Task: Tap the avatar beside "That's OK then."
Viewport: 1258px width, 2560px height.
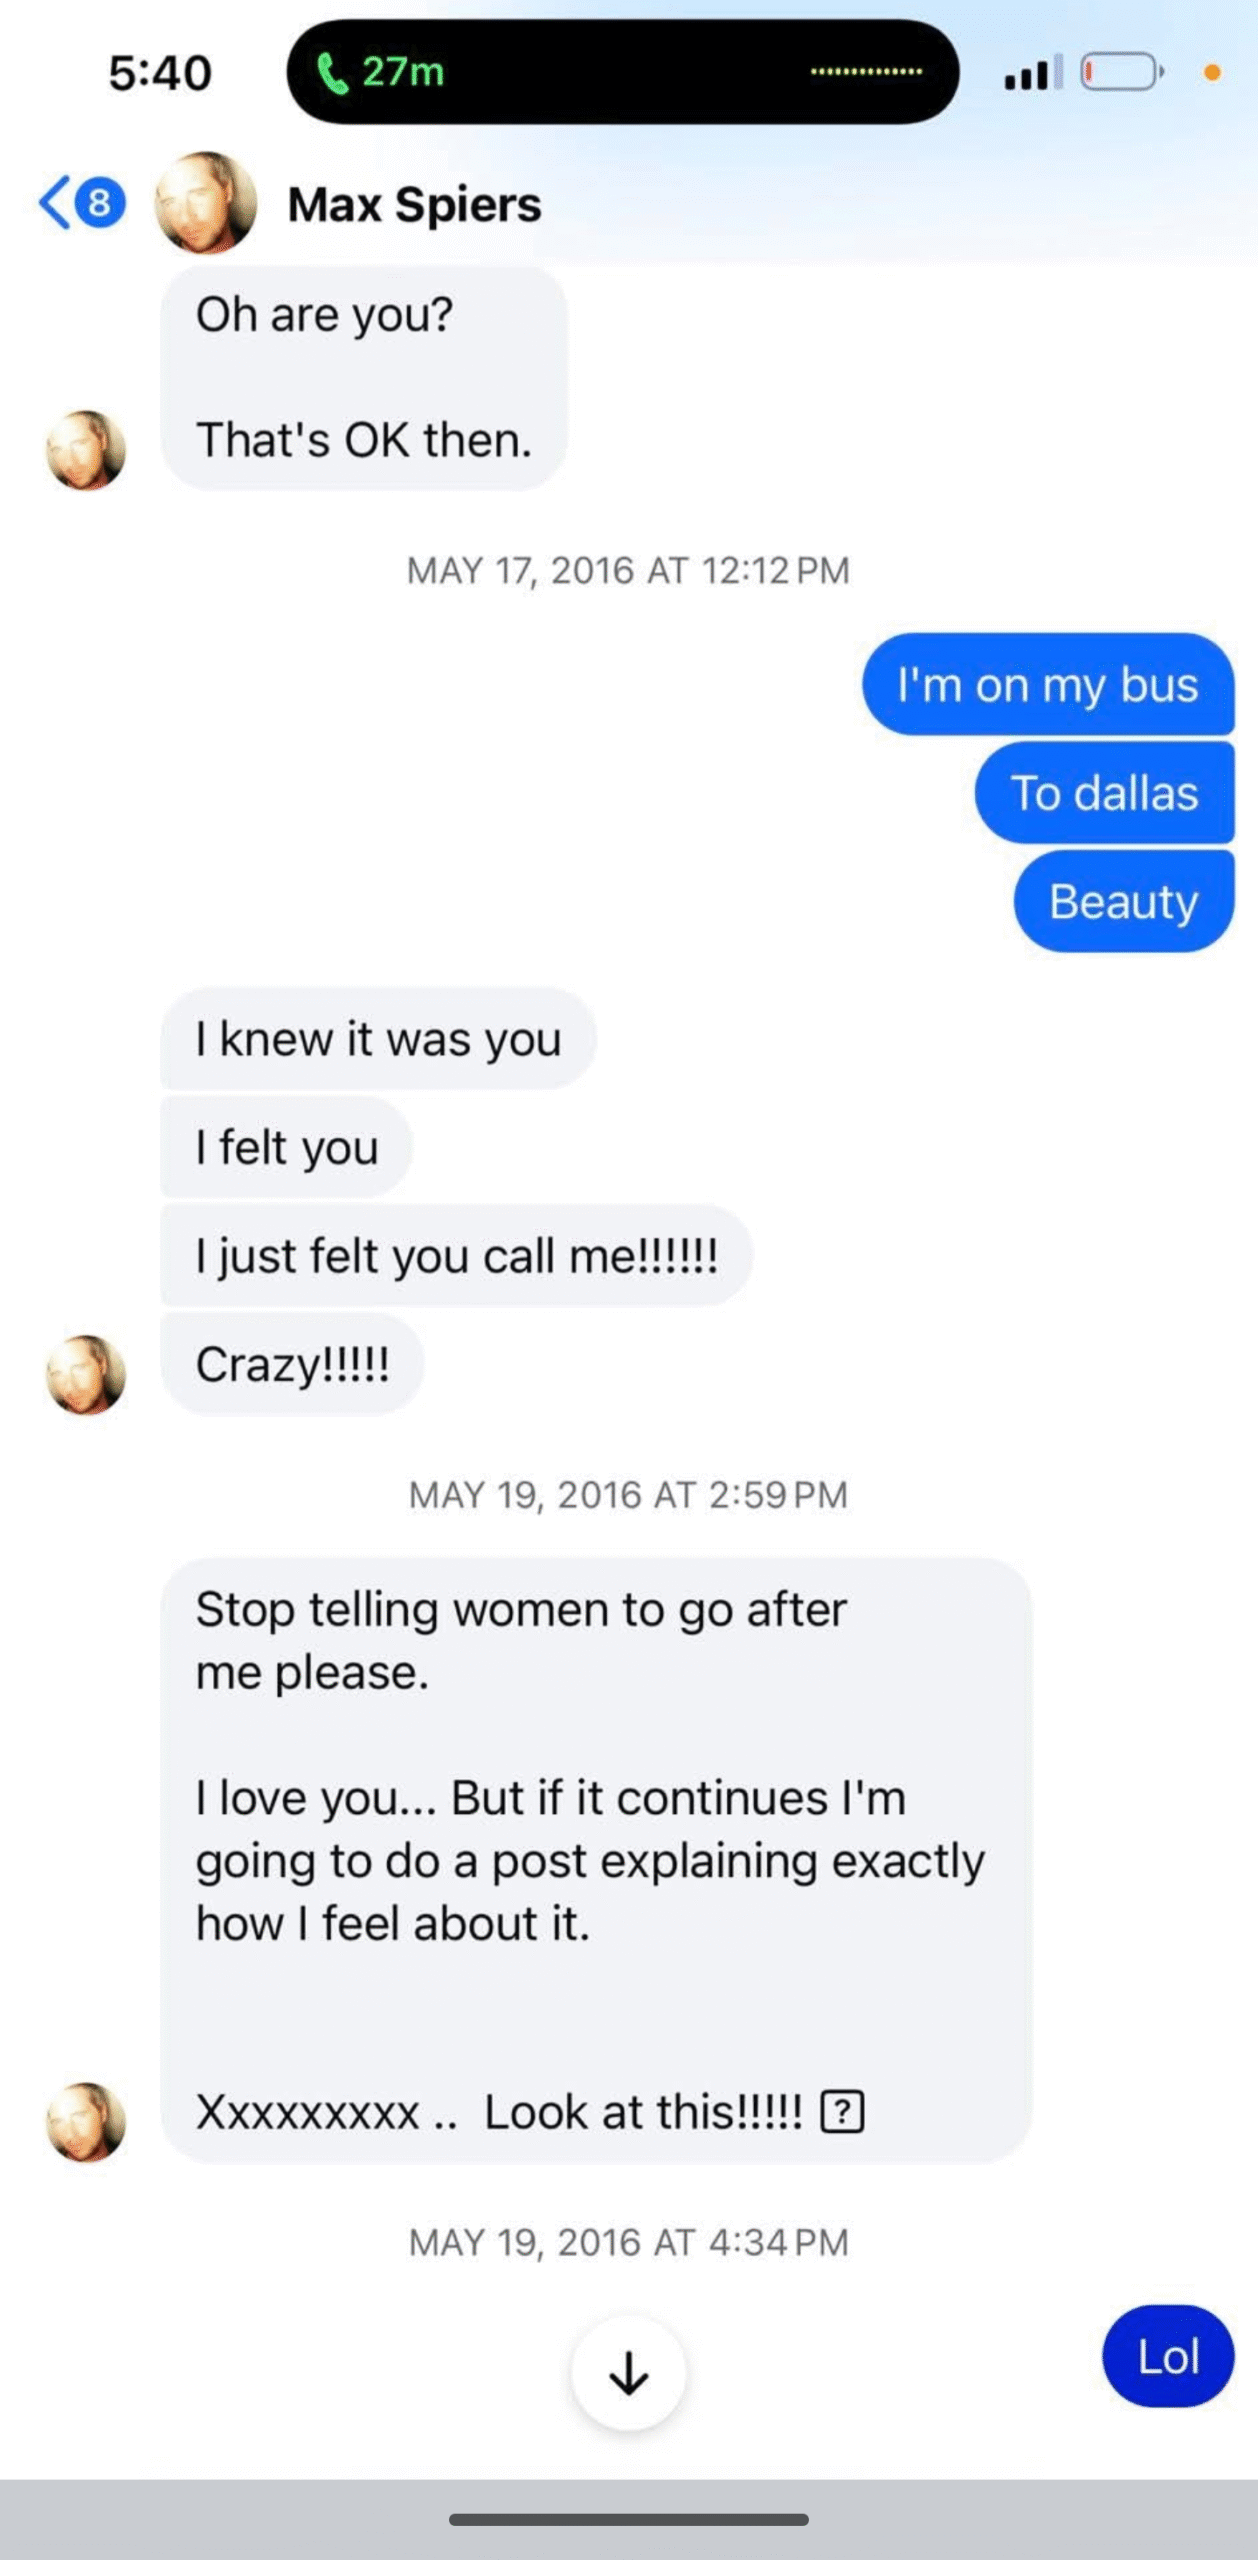Action: 86,450
